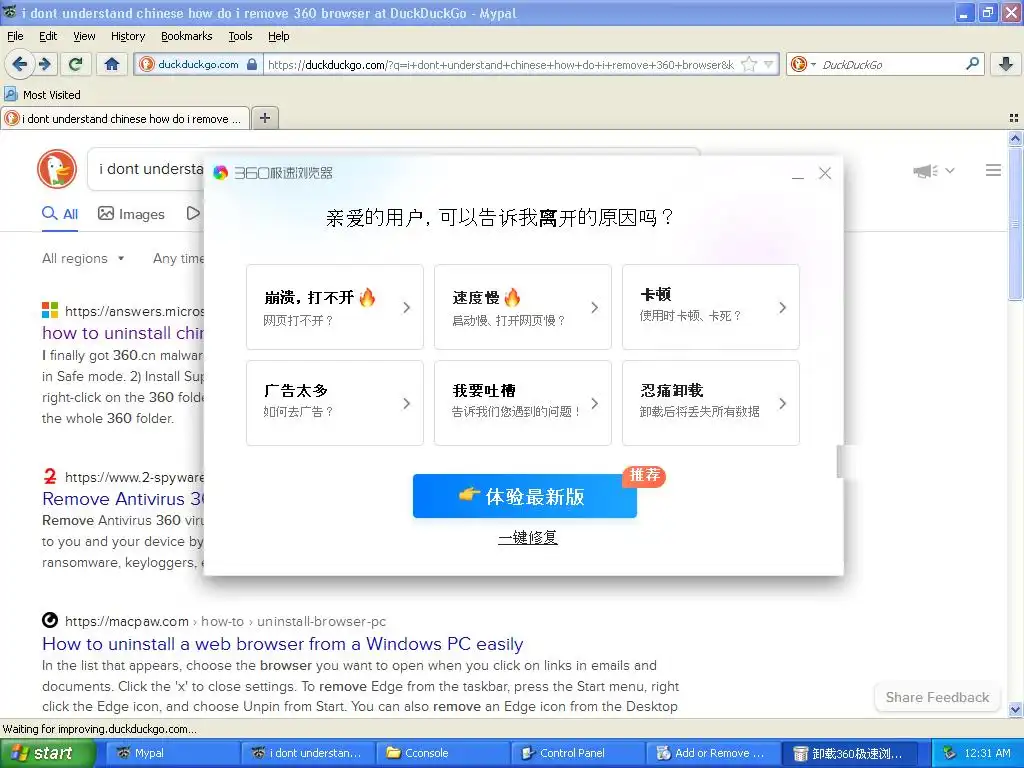This screenshot has width=1024, height=768.
Task: Click scrollbar up arrow on the page
Action: tap(1015, 138)
